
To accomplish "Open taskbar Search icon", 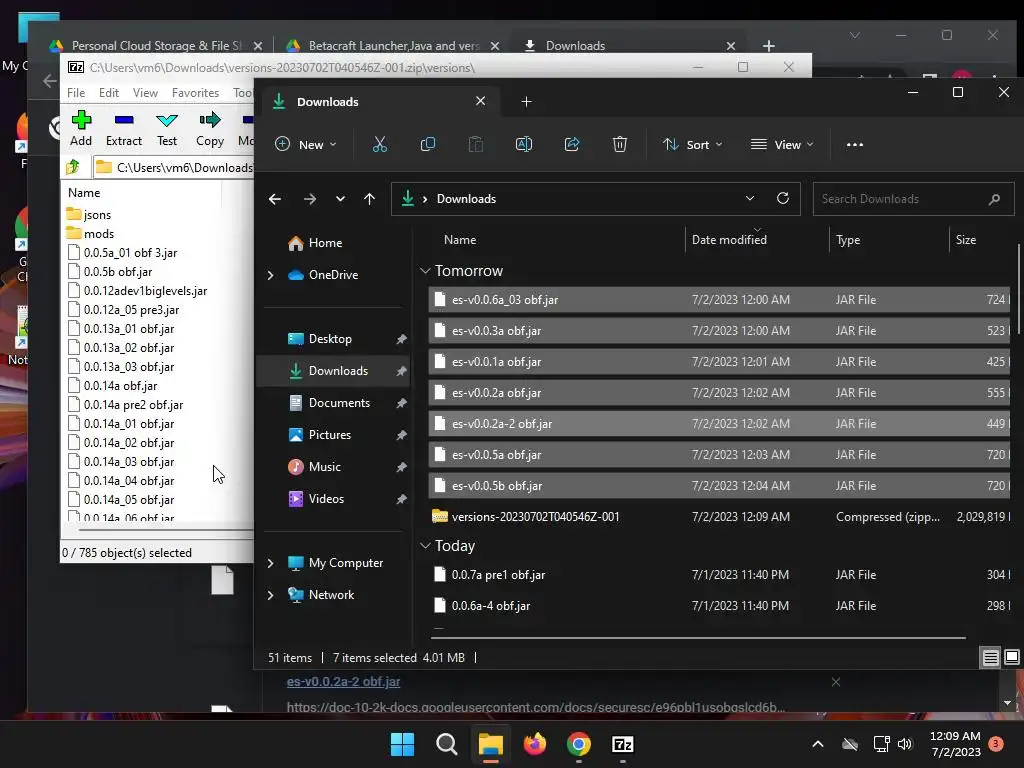I will click(x=447, y=744).
